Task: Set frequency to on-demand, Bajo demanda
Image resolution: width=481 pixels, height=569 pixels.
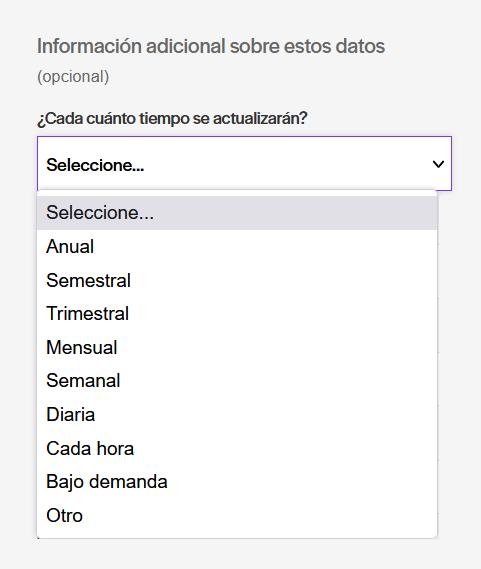Action: pos(237,482)
